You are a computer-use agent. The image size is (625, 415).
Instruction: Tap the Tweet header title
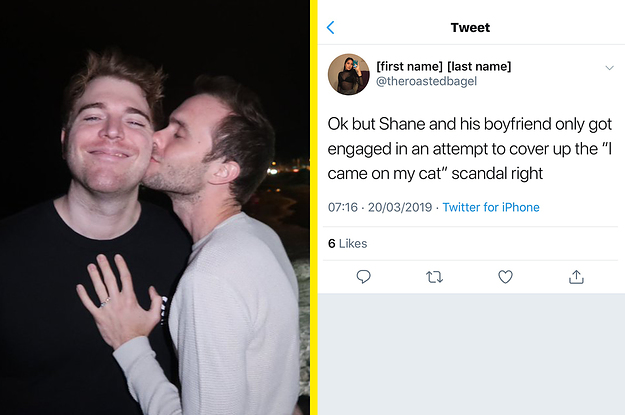click(470, 27)
